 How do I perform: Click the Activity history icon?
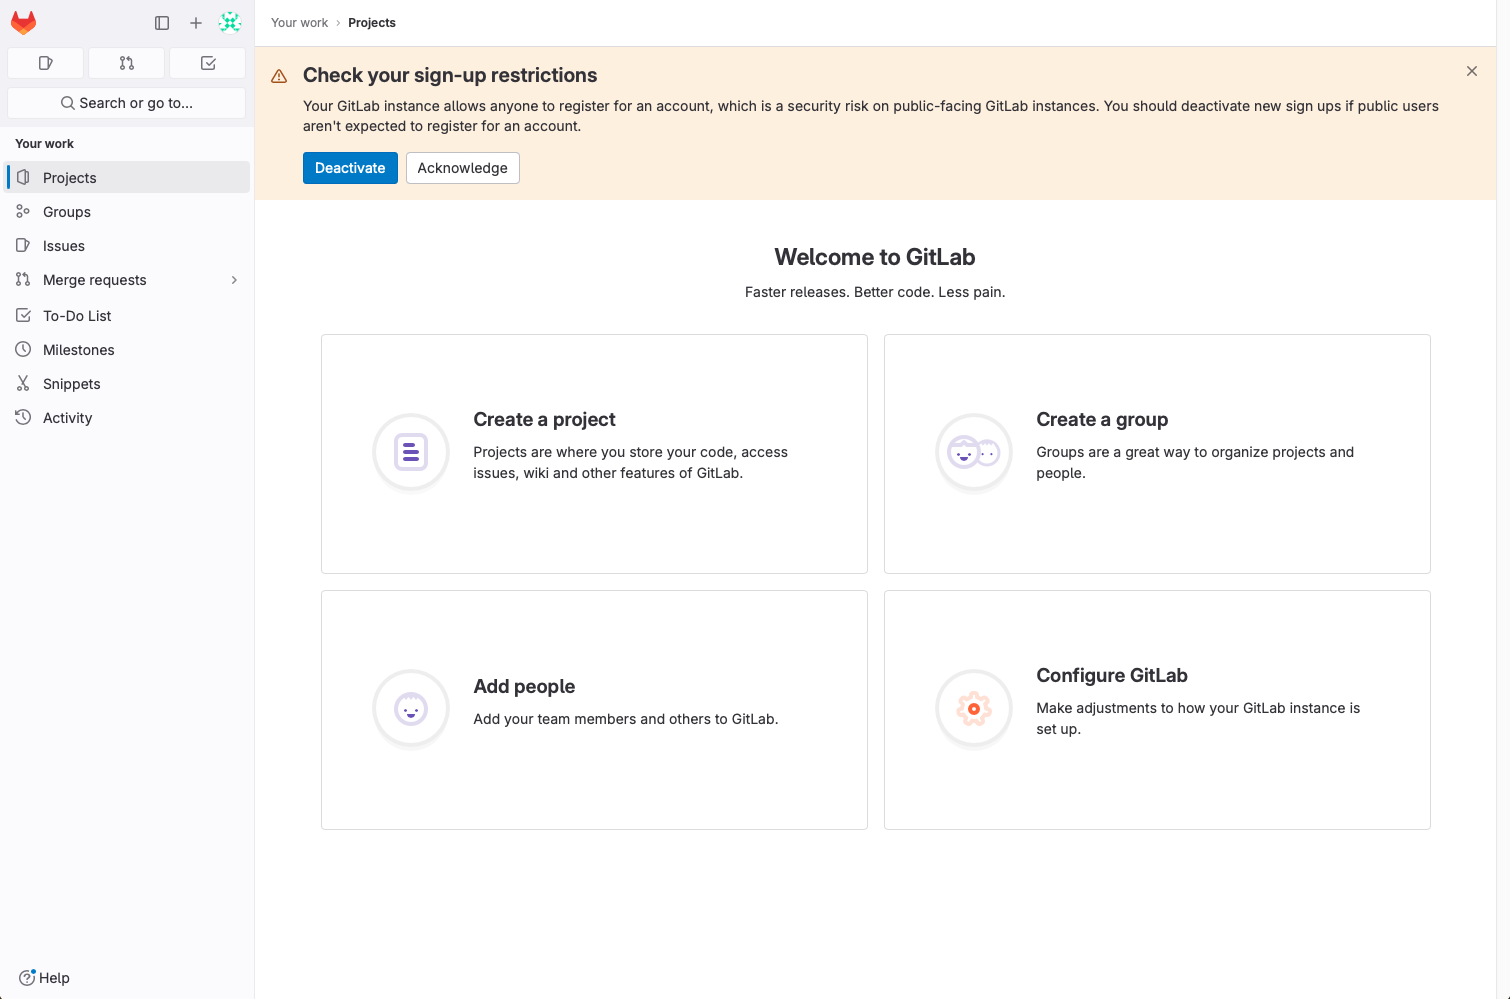click(23, 417)
